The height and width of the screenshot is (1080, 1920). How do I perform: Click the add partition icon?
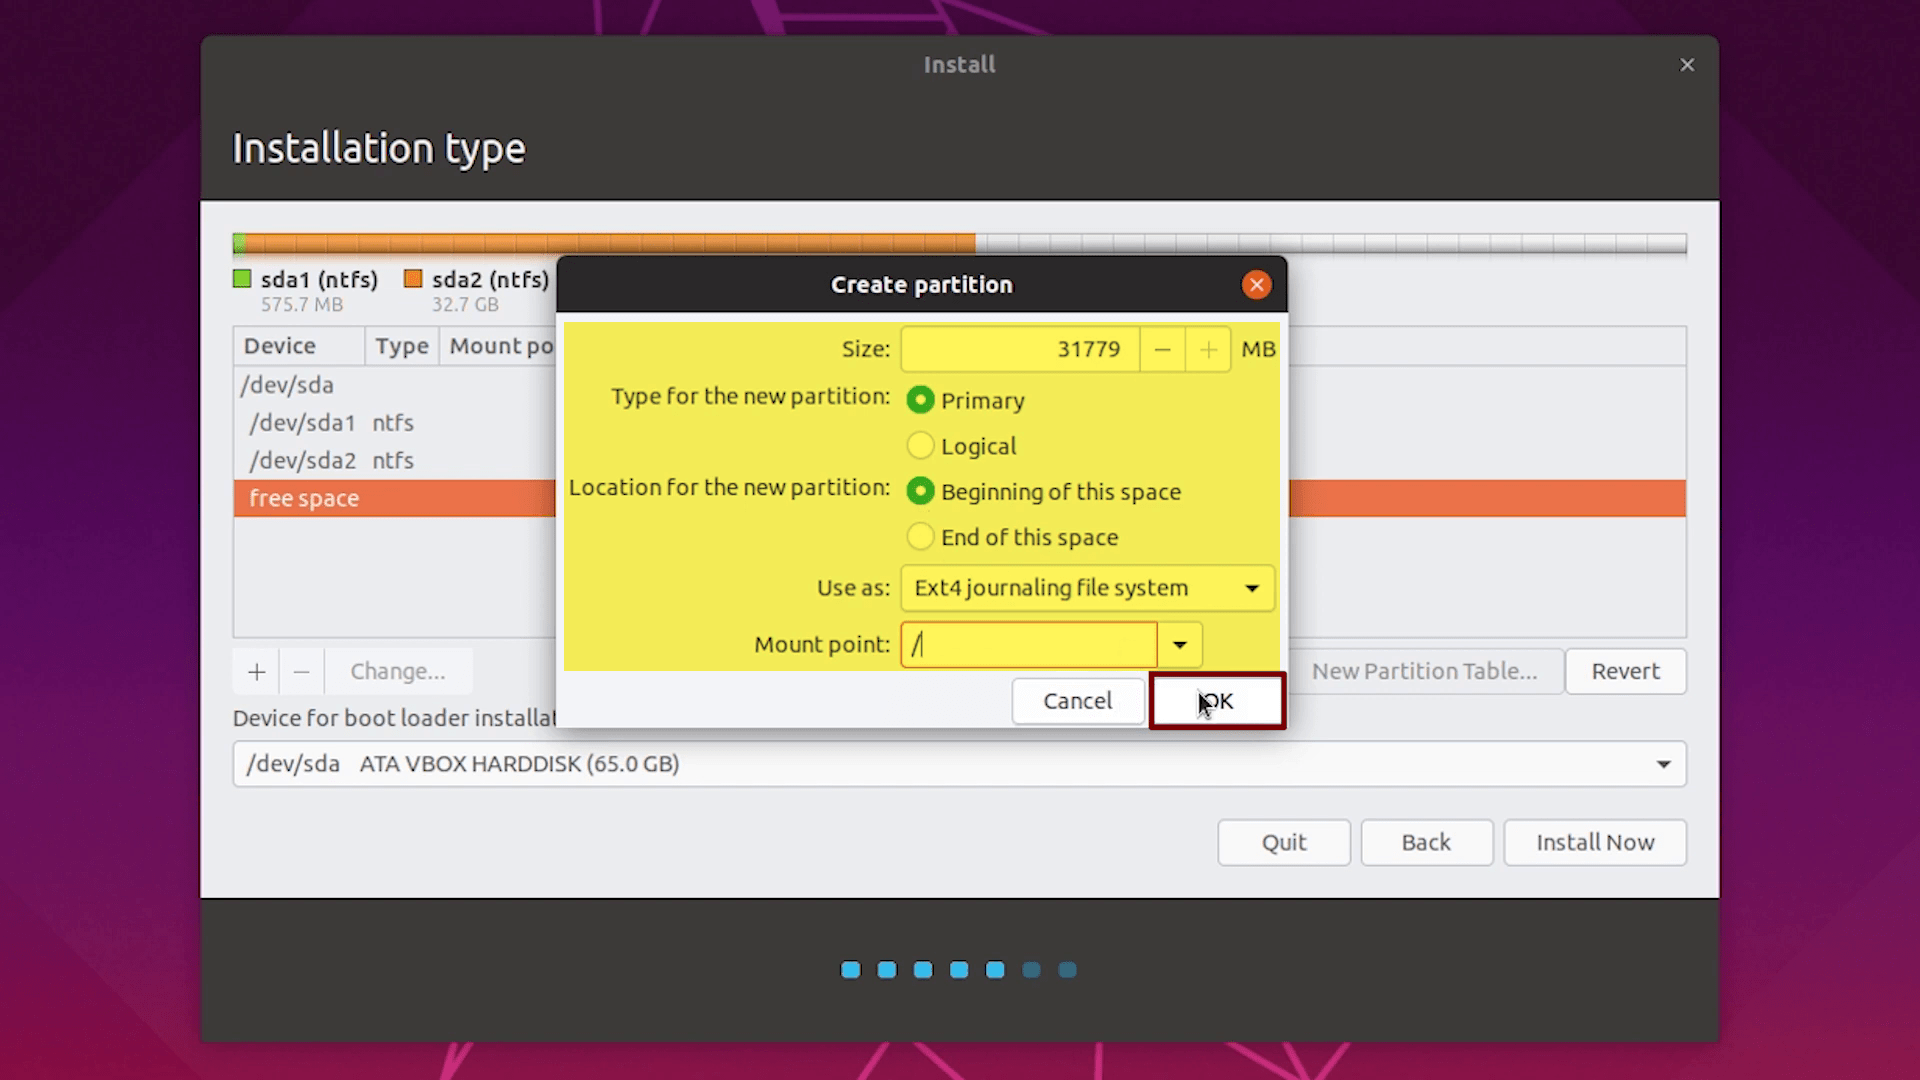click(256, 670)
